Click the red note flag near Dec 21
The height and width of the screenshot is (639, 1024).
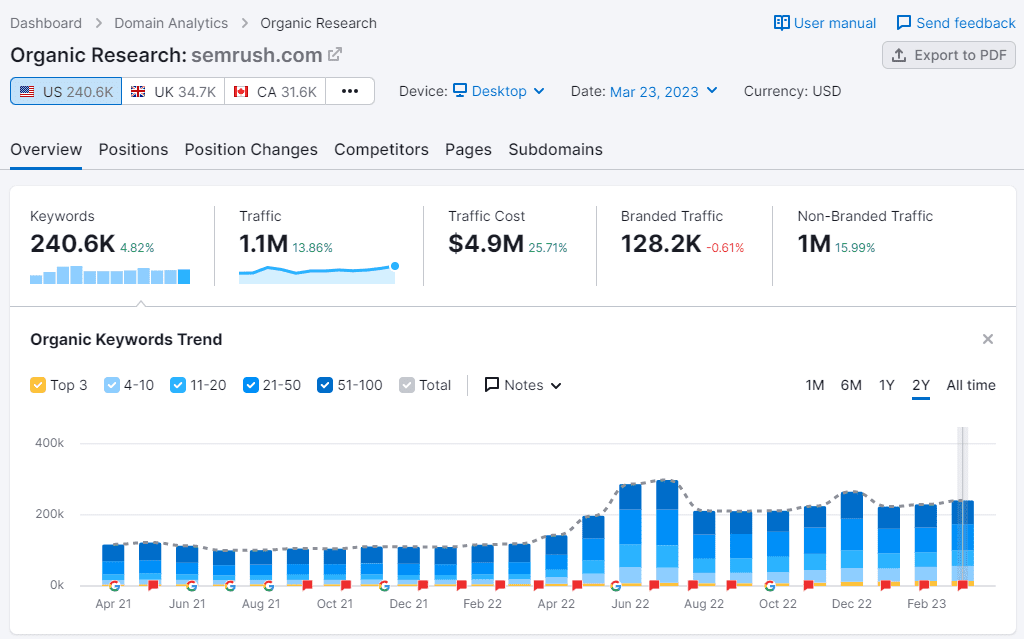pyautogui.click(x=423, y=585)
